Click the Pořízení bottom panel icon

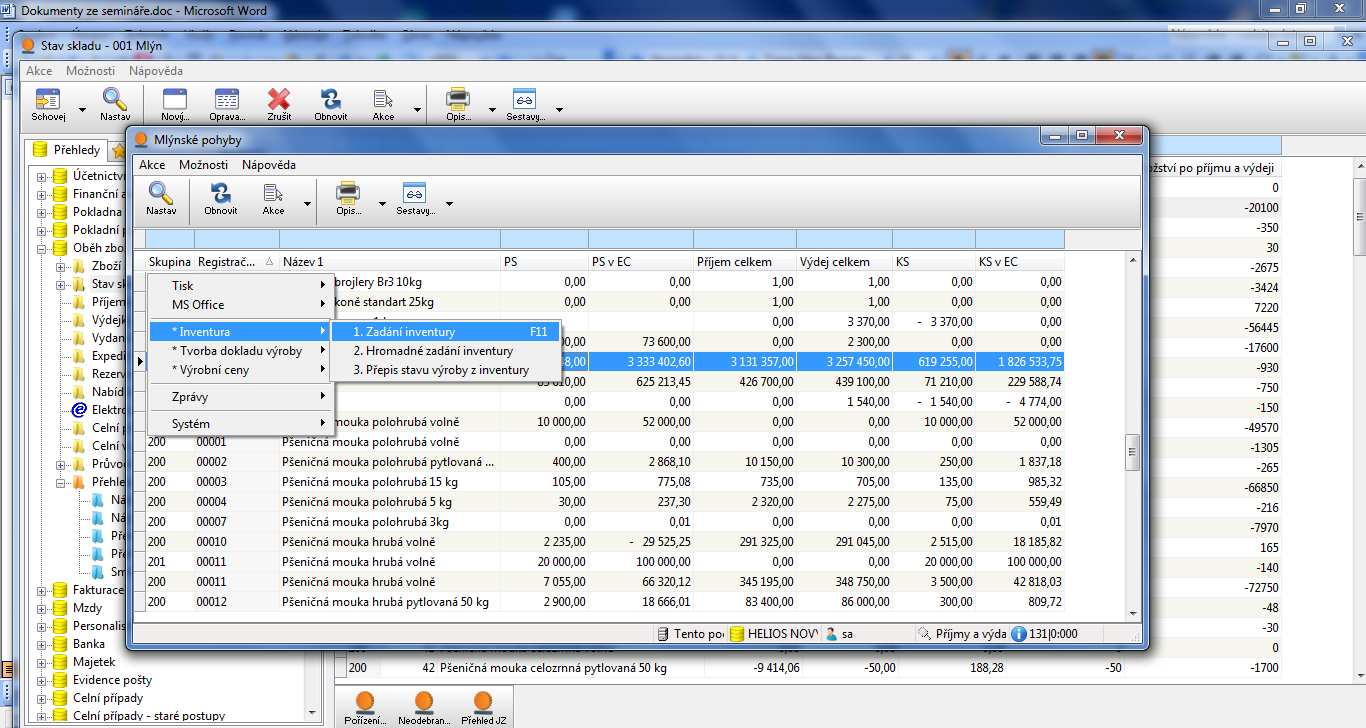pos(365,702)
